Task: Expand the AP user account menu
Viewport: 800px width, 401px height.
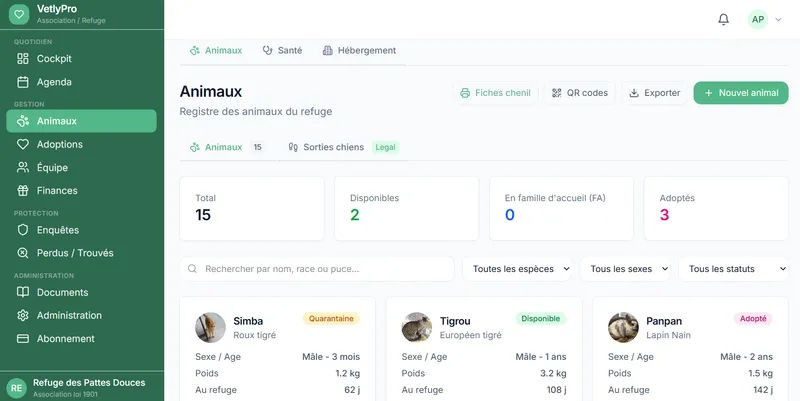Action: click(x=766, y=19)
